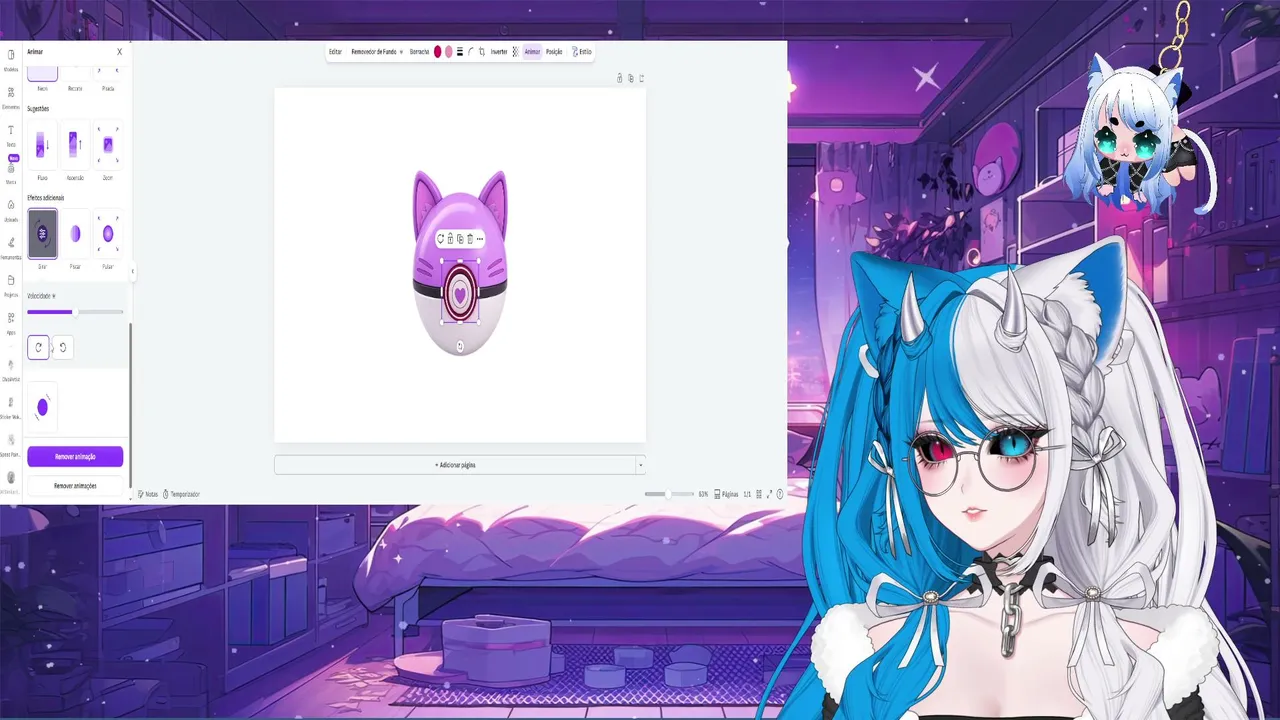The width and height of the screenshot is (1280, 720).
Task: Open the dark red color swatch
Action: click(x=437, y=52)
